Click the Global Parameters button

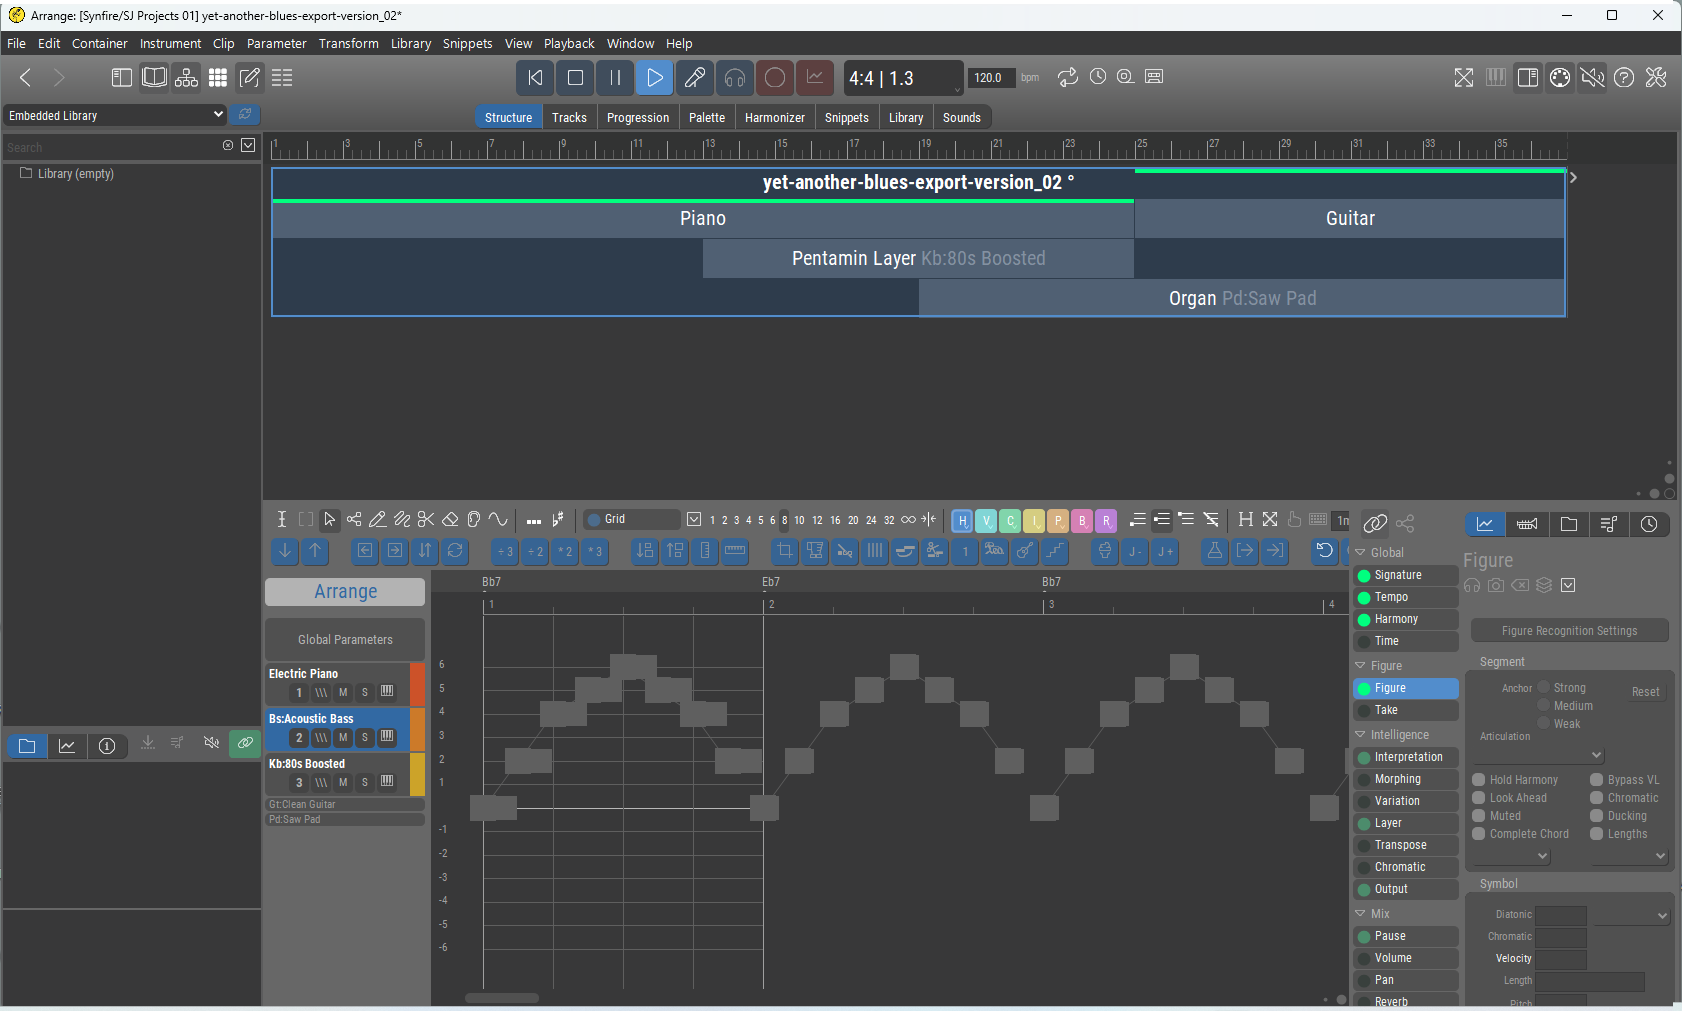pos(345,639)
